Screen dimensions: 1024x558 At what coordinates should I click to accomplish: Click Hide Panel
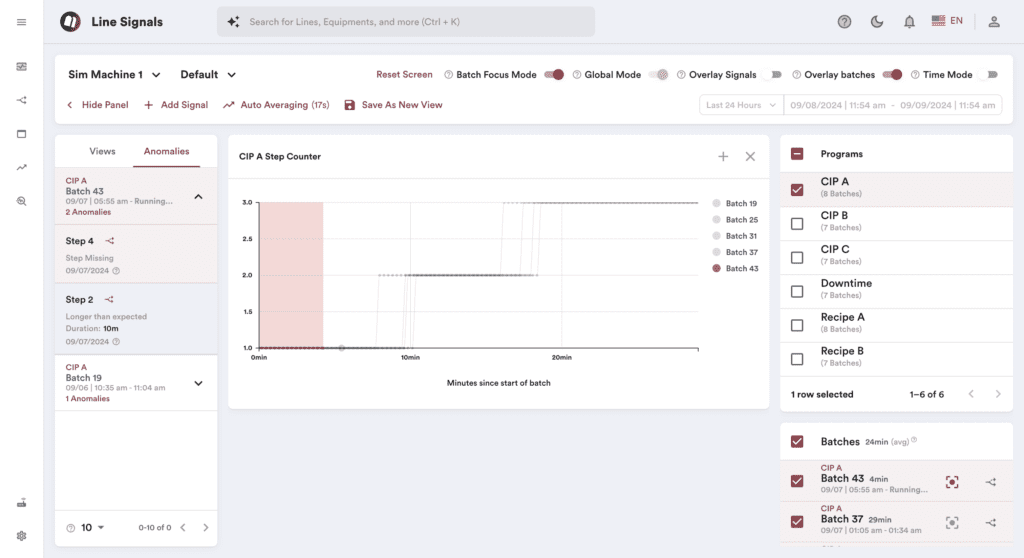97,105
